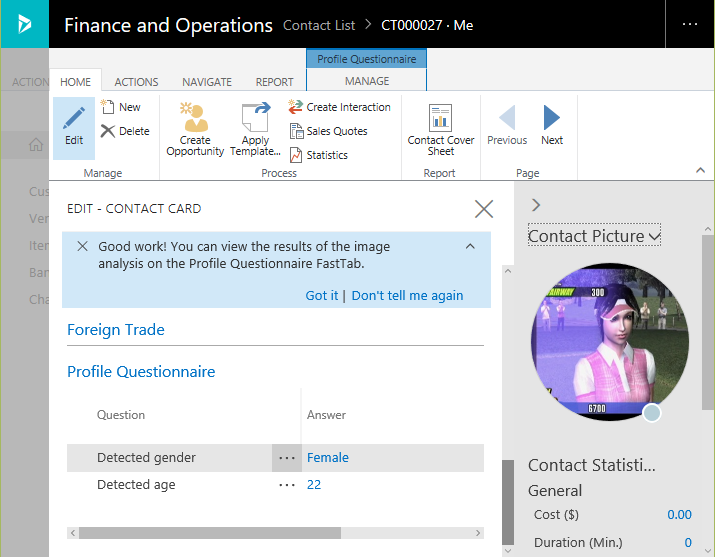Create a New contact
This screenshot has width=715, height=557.
[x=120, y=107]
